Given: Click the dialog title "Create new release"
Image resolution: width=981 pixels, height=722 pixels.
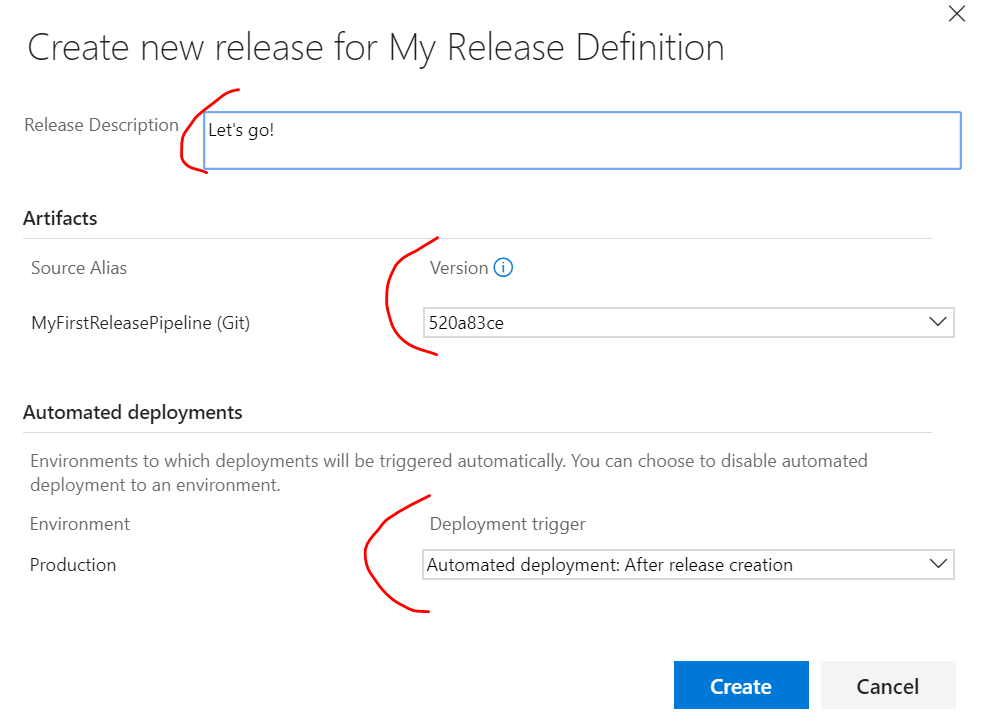Looking at the screenshot, I should 375,48.
